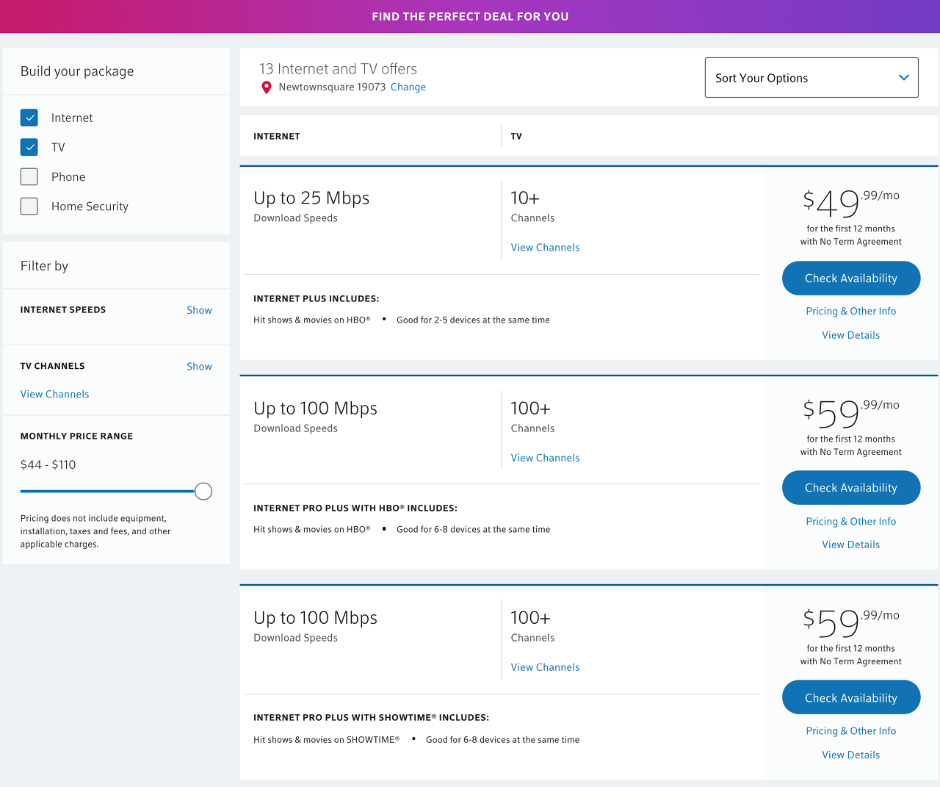Uncheck the Internet checkbox
940x787 pixels.
tap(30, 118)
